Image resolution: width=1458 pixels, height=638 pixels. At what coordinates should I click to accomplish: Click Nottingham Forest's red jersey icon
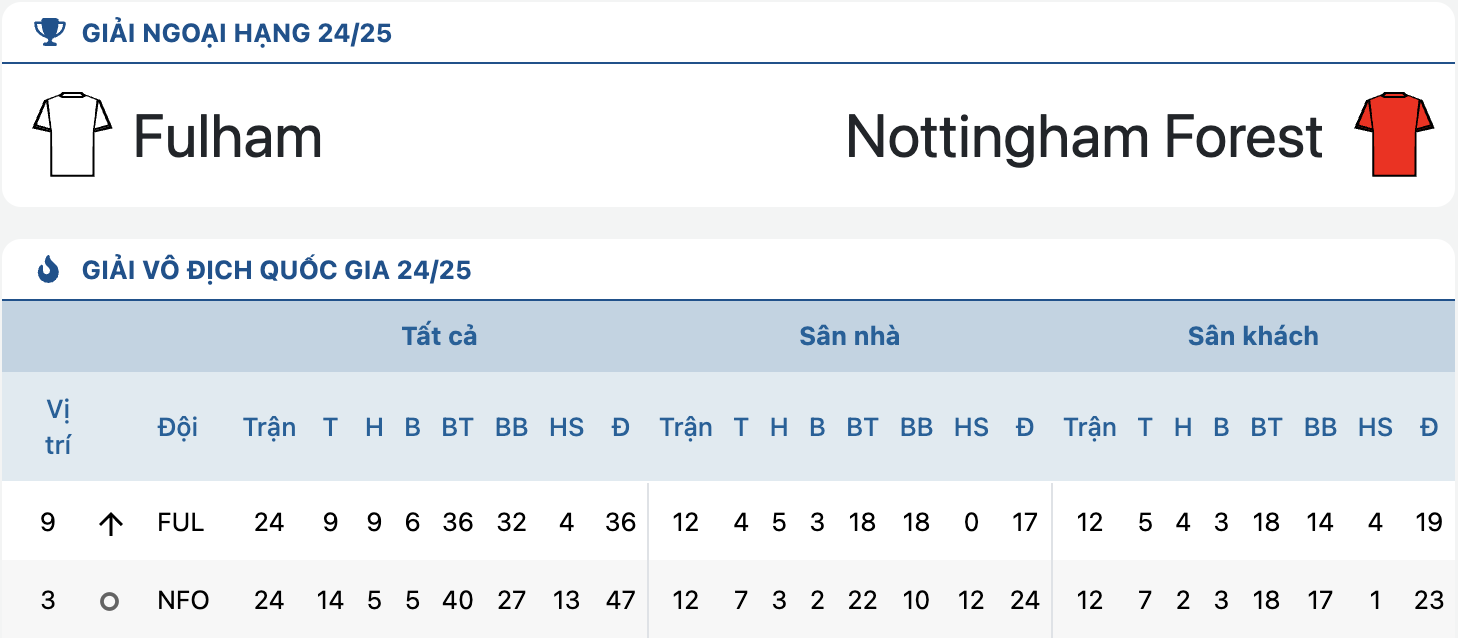1395,135
